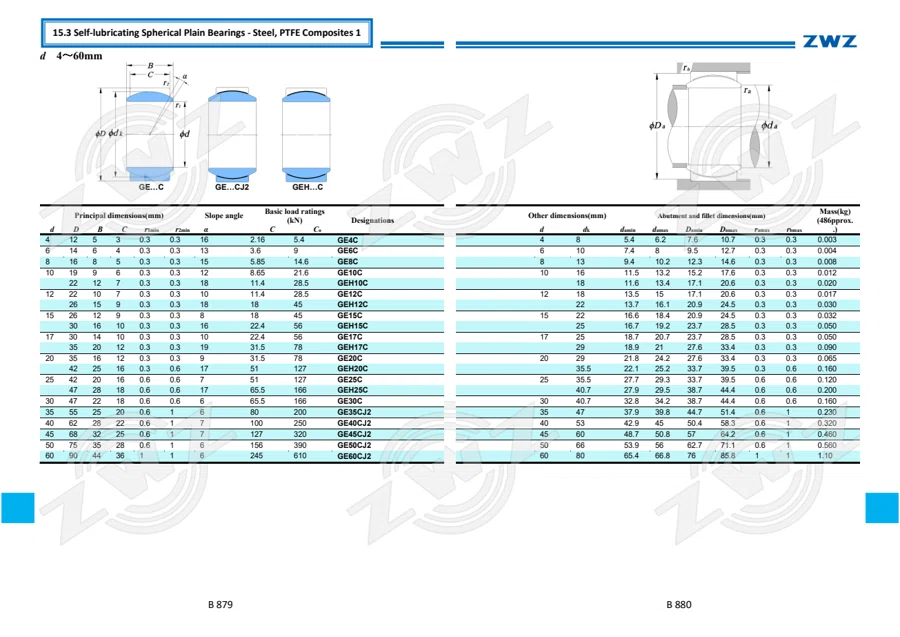
Task: Select designation GE15C
Action: pos(350,316)
